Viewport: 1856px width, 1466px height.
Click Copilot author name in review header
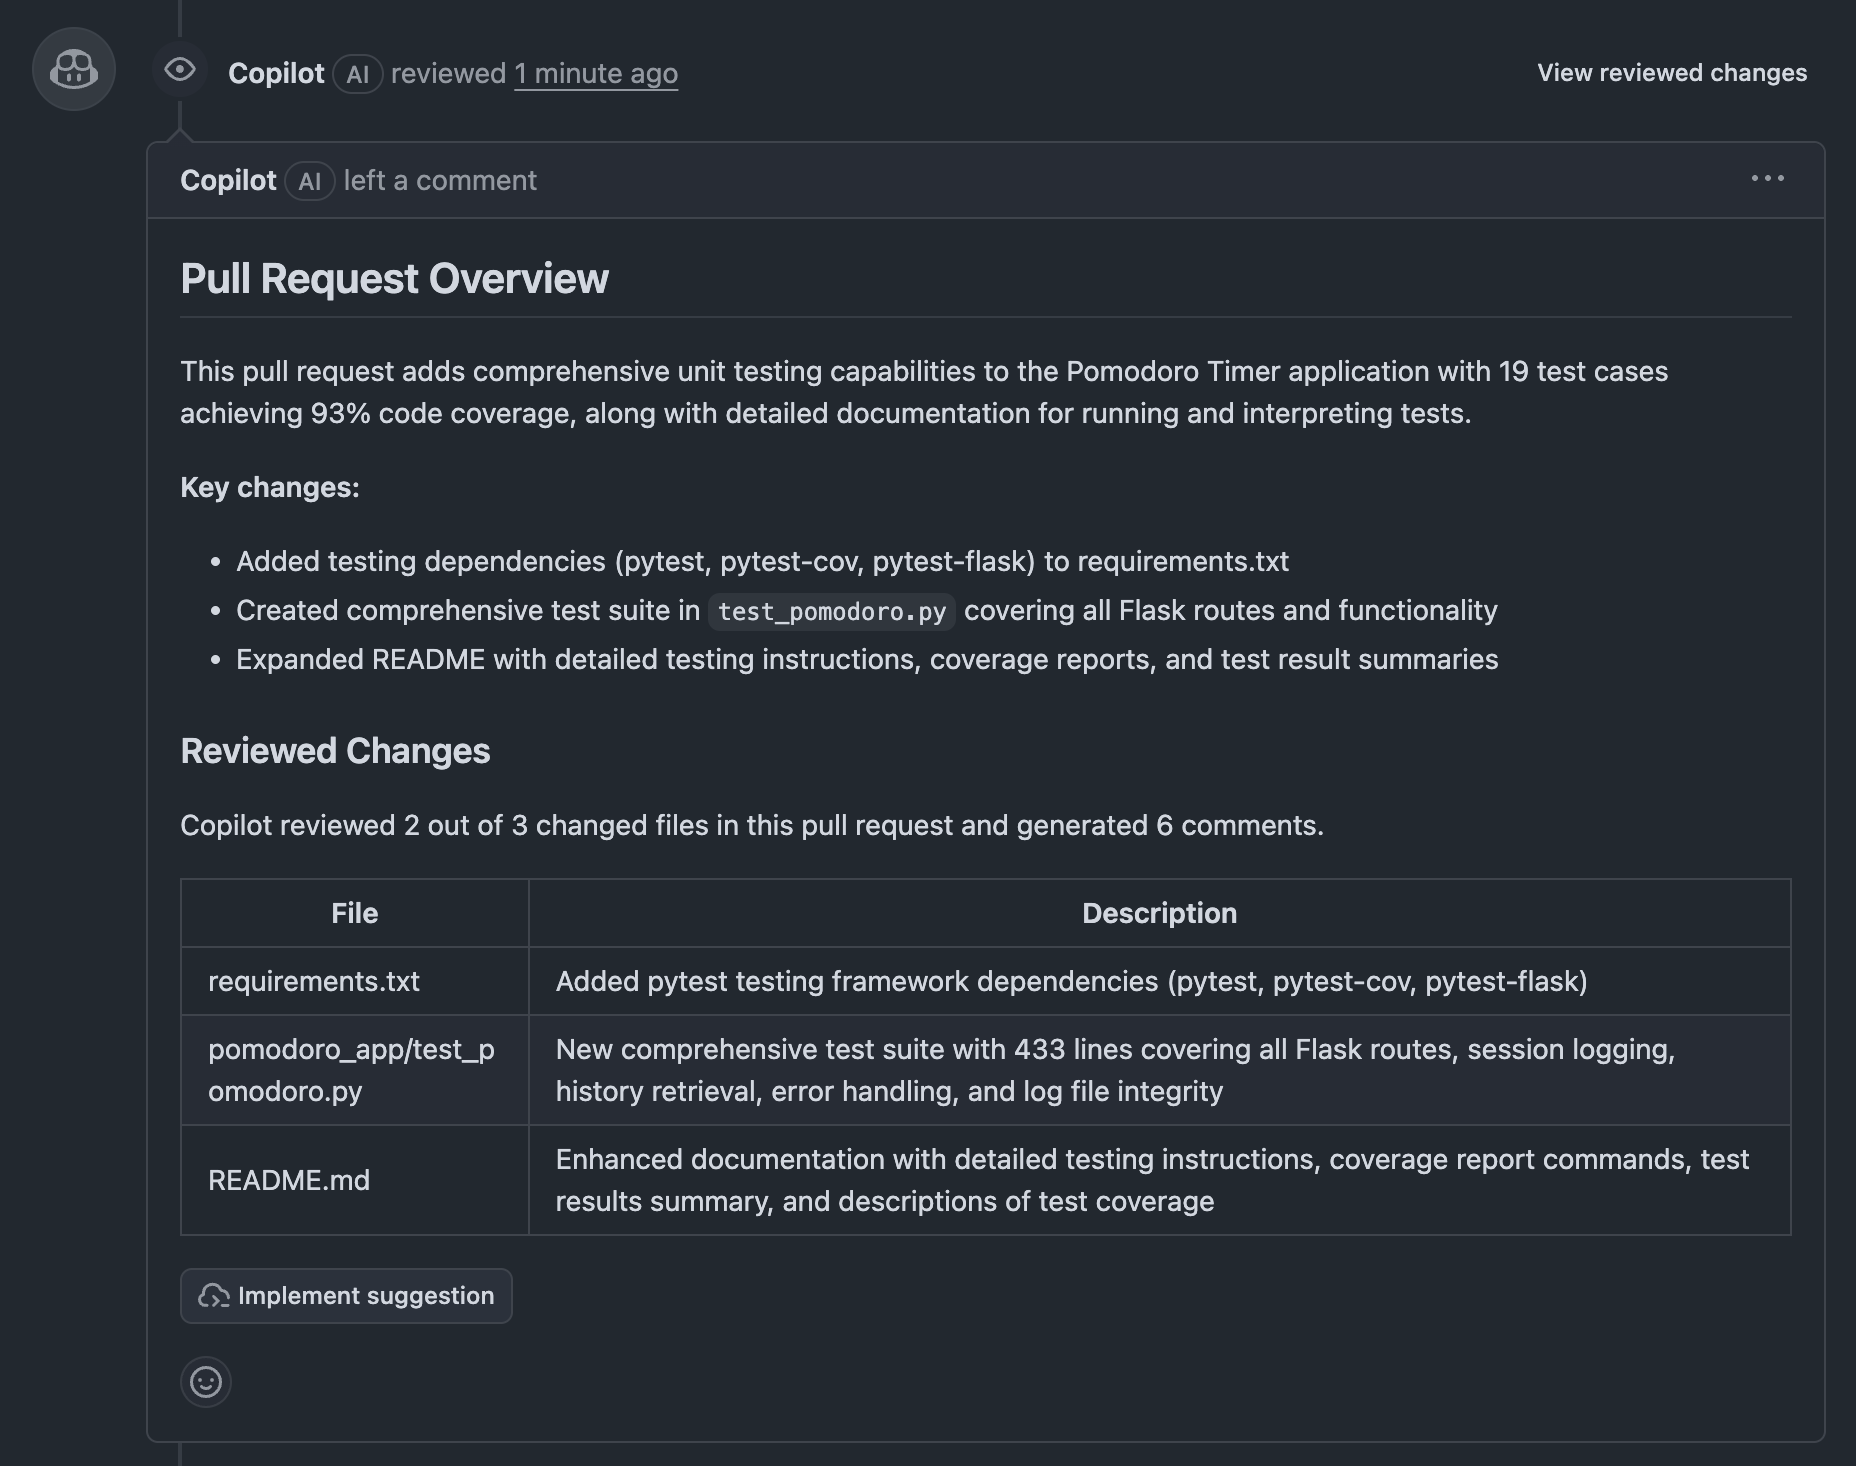point(276,74)
